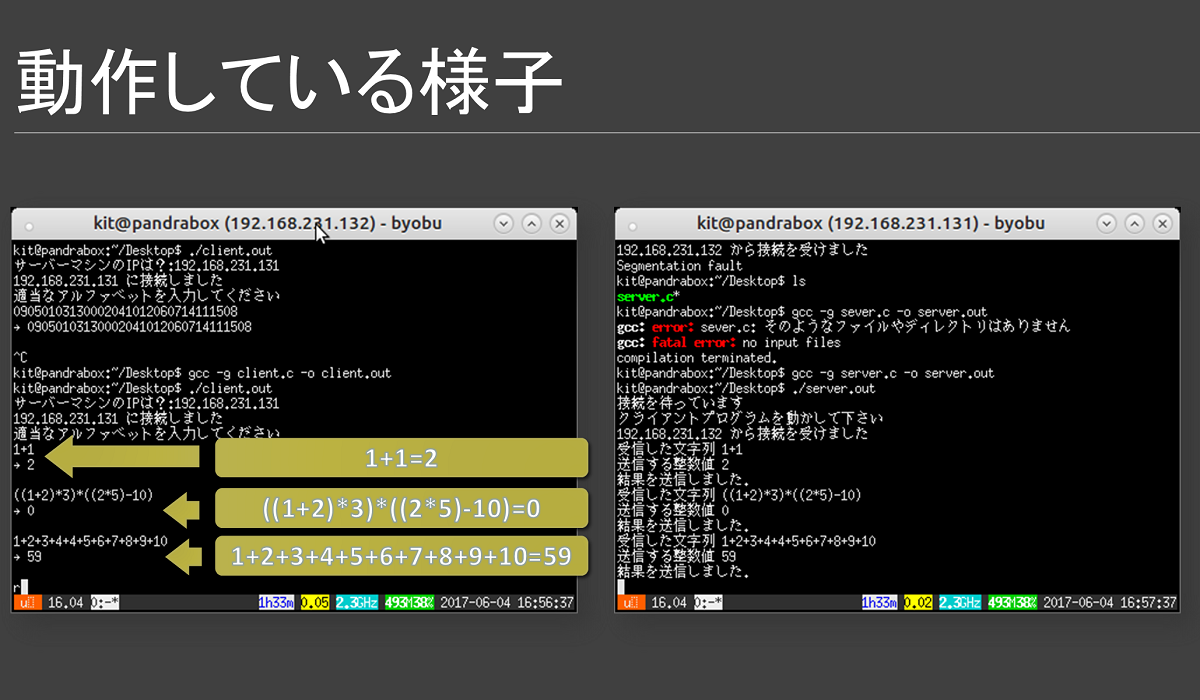The height and width of the screenshot is (700, 1200).
Task: Click the minimize button of the 192.168.231.132 window
Action: [503, 224]
